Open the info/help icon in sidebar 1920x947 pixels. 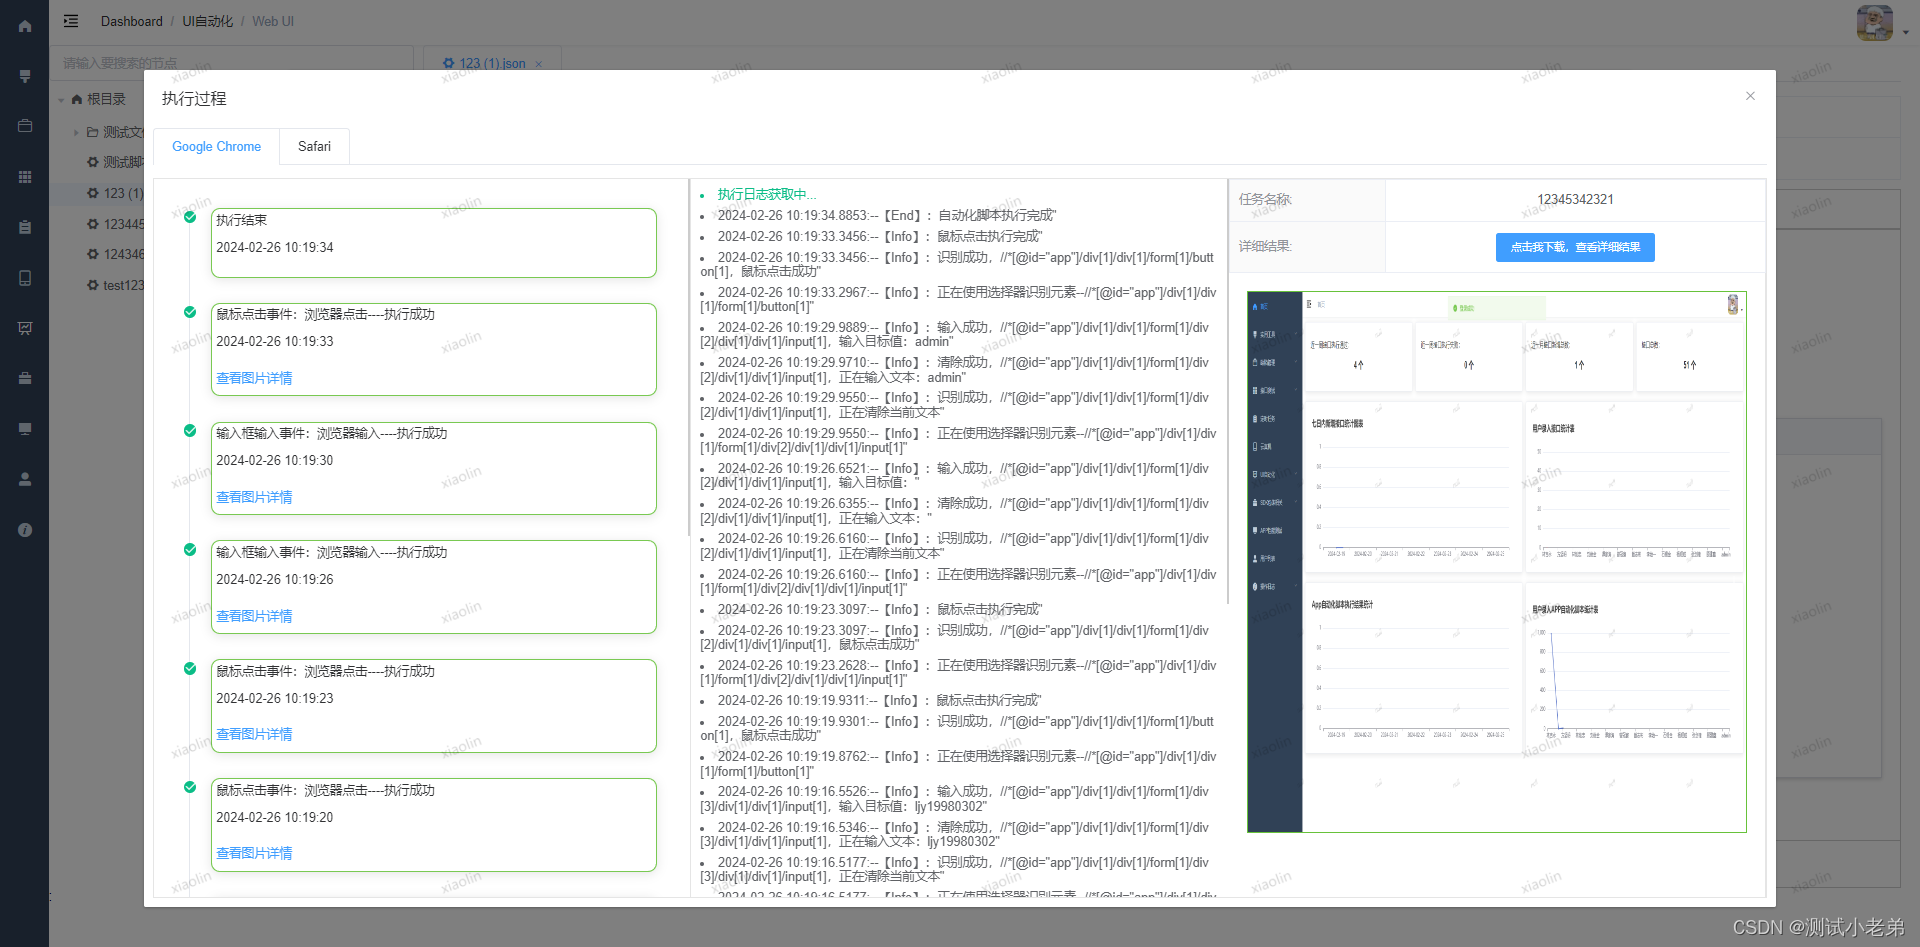[x=25, y=530]
